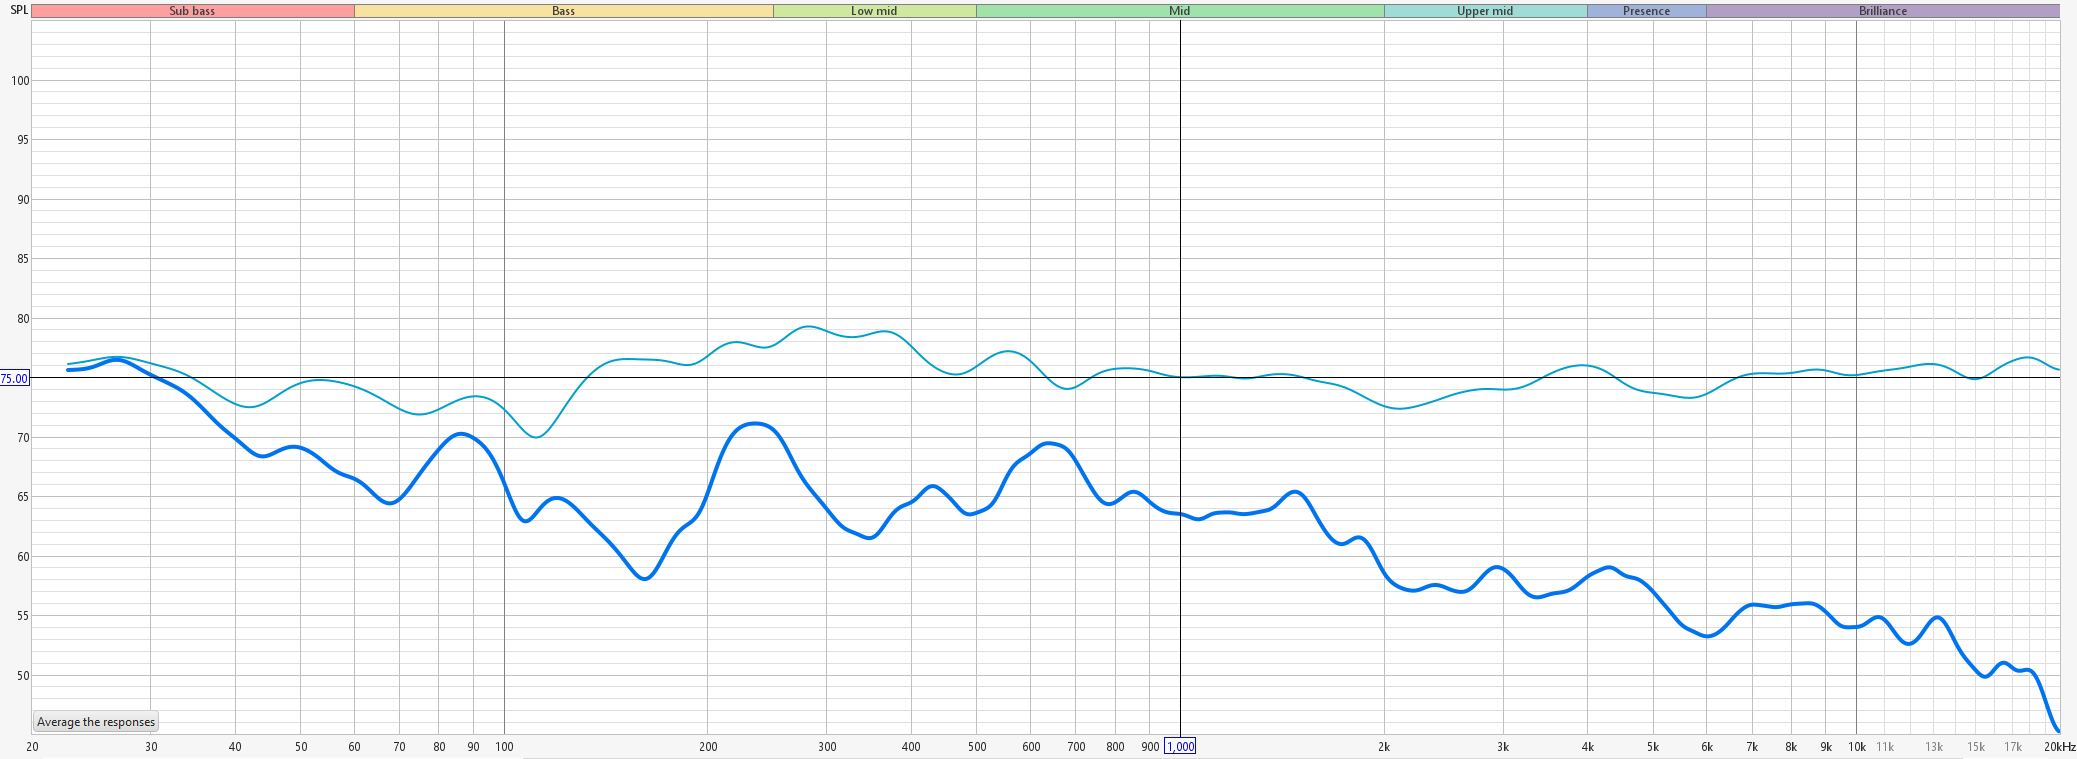Click the 100 label on SPL axis

(x=20, y=81)
